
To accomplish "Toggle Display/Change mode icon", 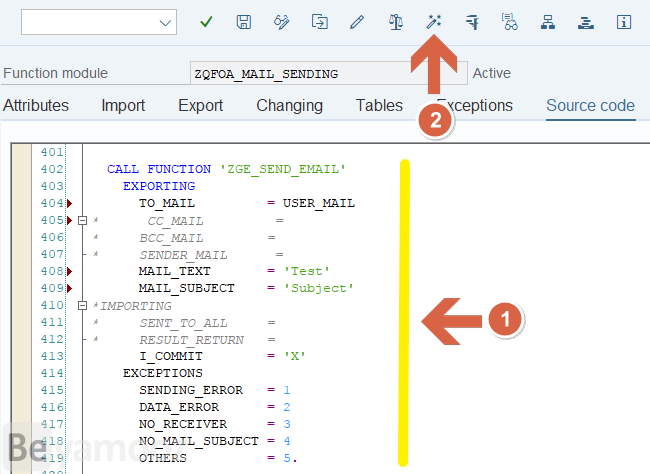I will pyautogui.click(x=282, y=21).
